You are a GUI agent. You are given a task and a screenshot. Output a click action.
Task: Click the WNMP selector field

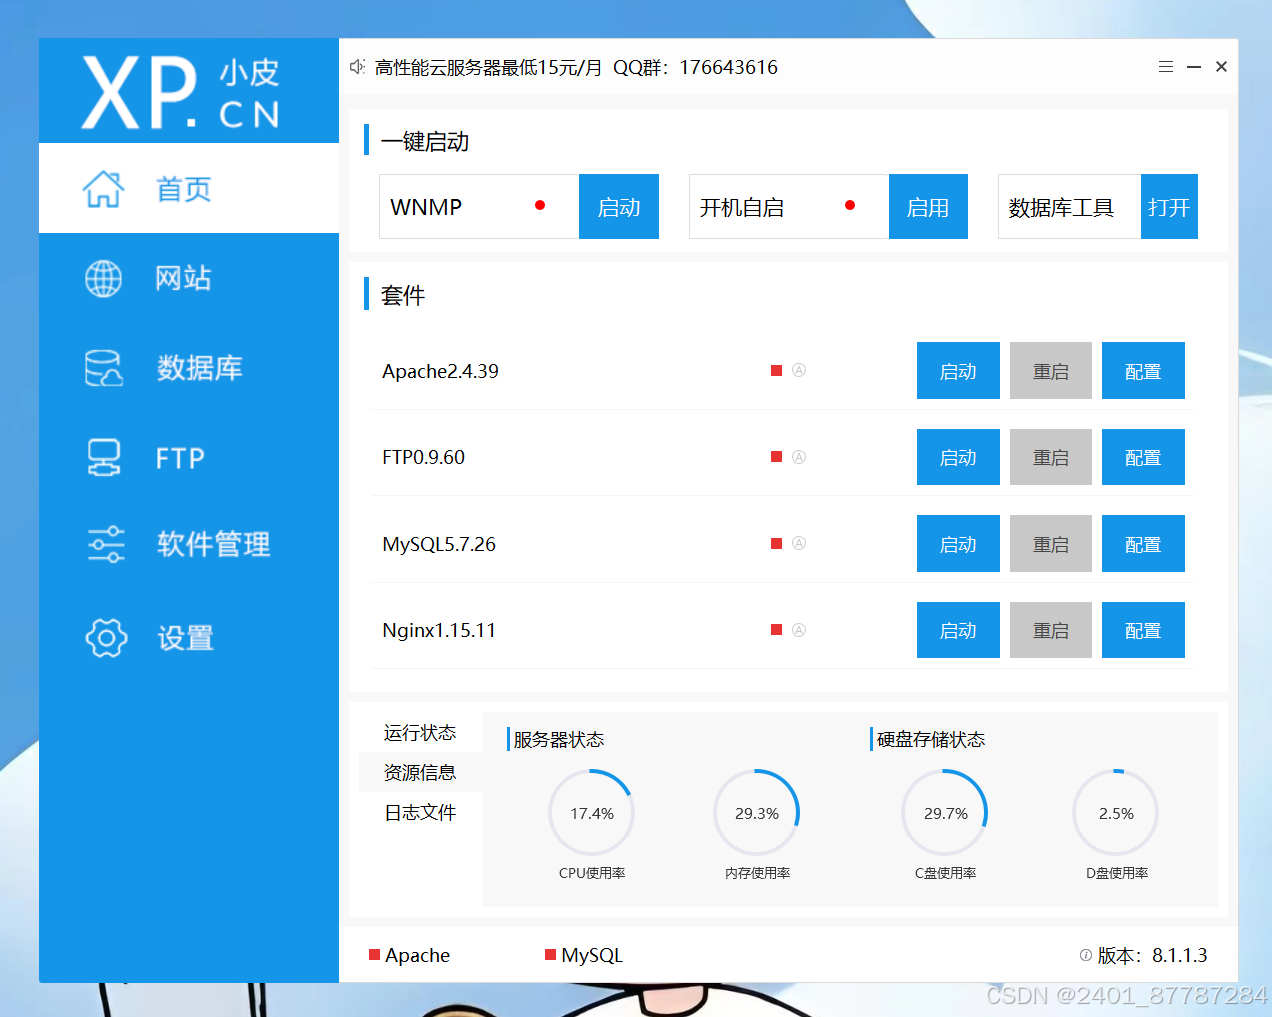point(479,207)
